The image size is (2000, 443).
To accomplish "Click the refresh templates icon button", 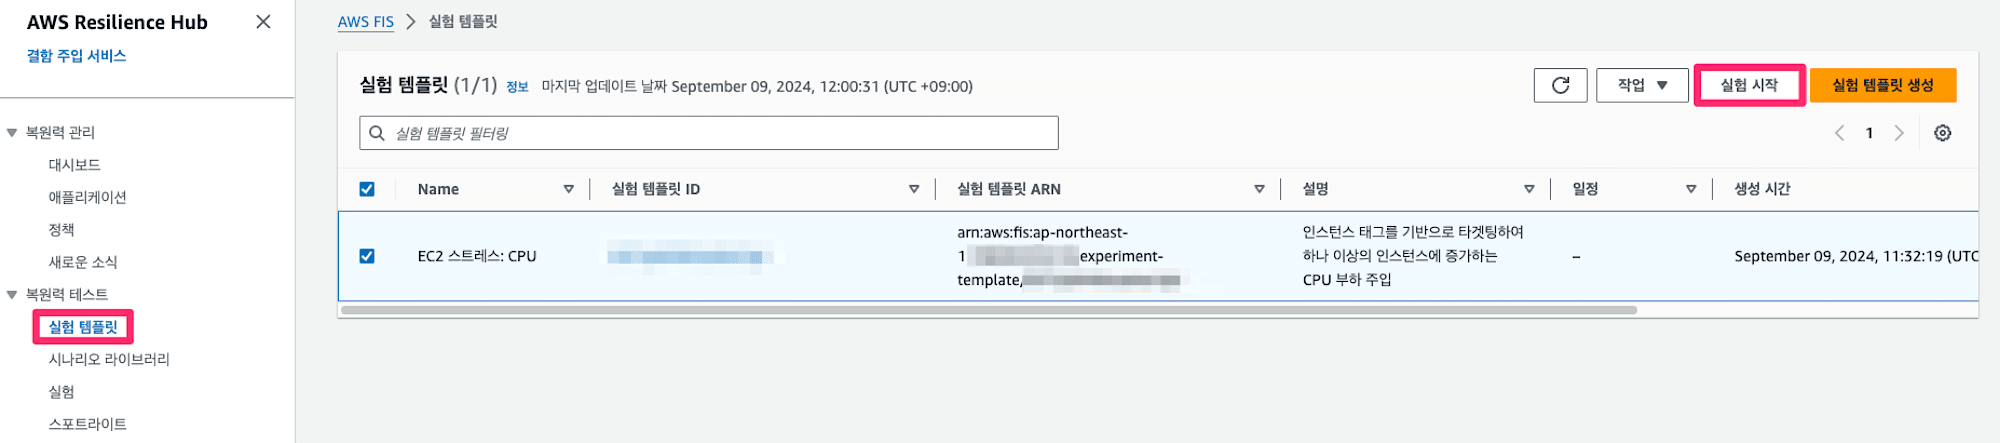I will tap(1560, 85).
